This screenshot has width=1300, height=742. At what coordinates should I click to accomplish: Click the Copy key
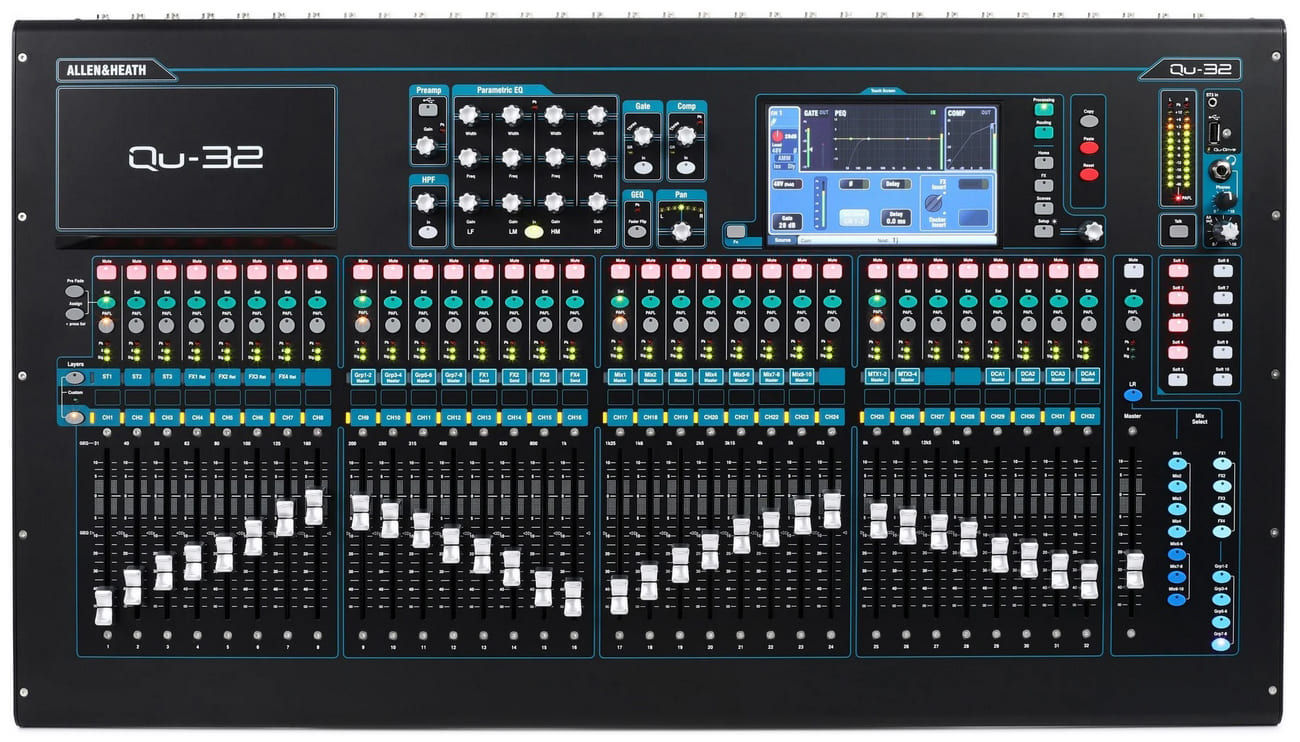pos(1089,121)
